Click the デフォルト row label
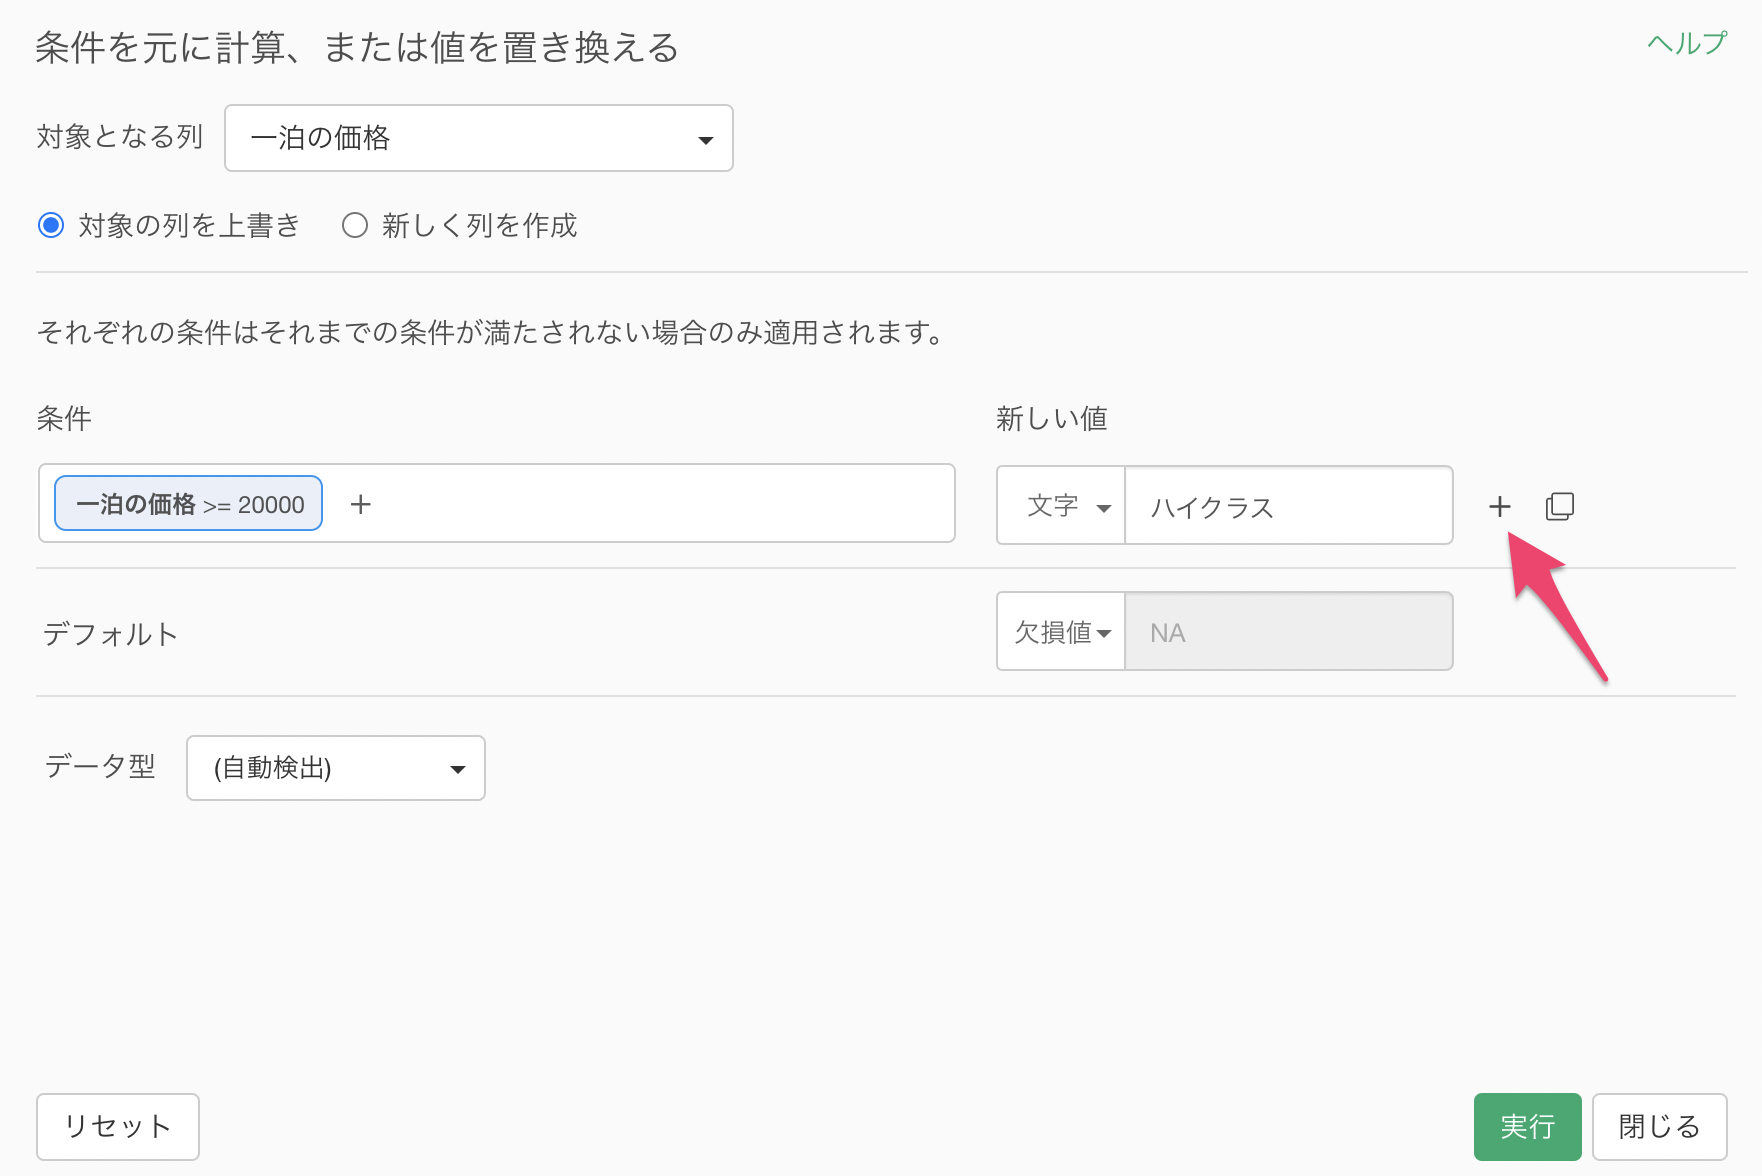 click(110, 634)
